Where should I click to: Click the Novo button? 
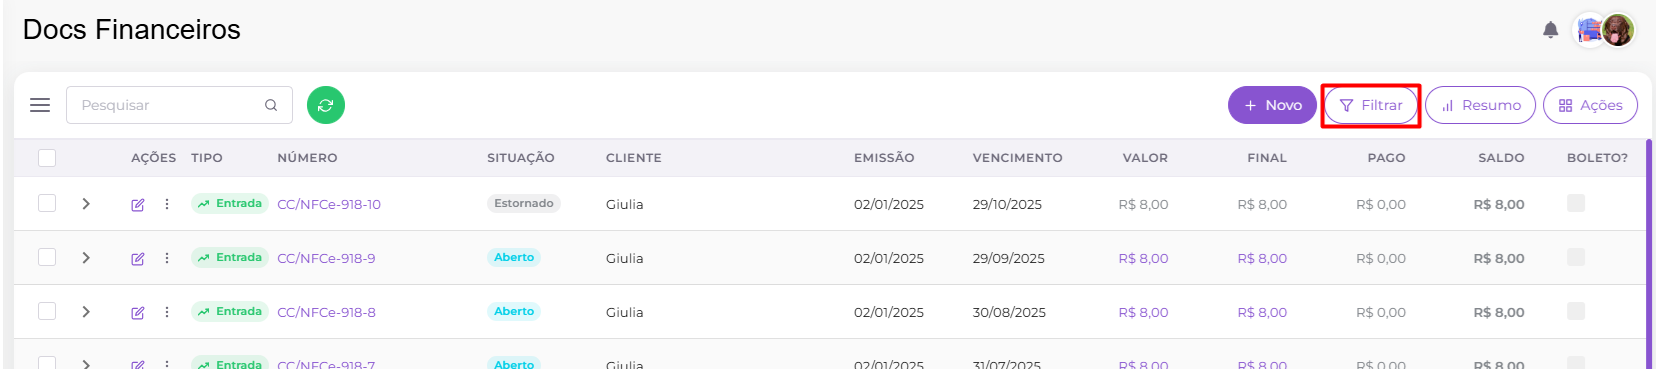tap(1272, 105)
